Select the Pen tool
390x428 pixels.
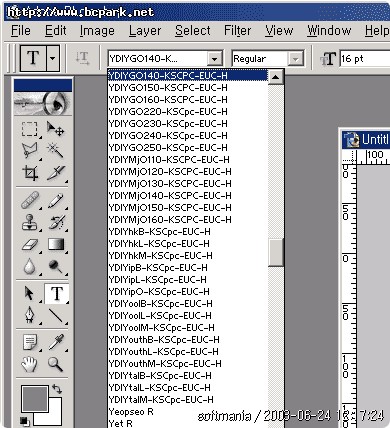(29, 315)
